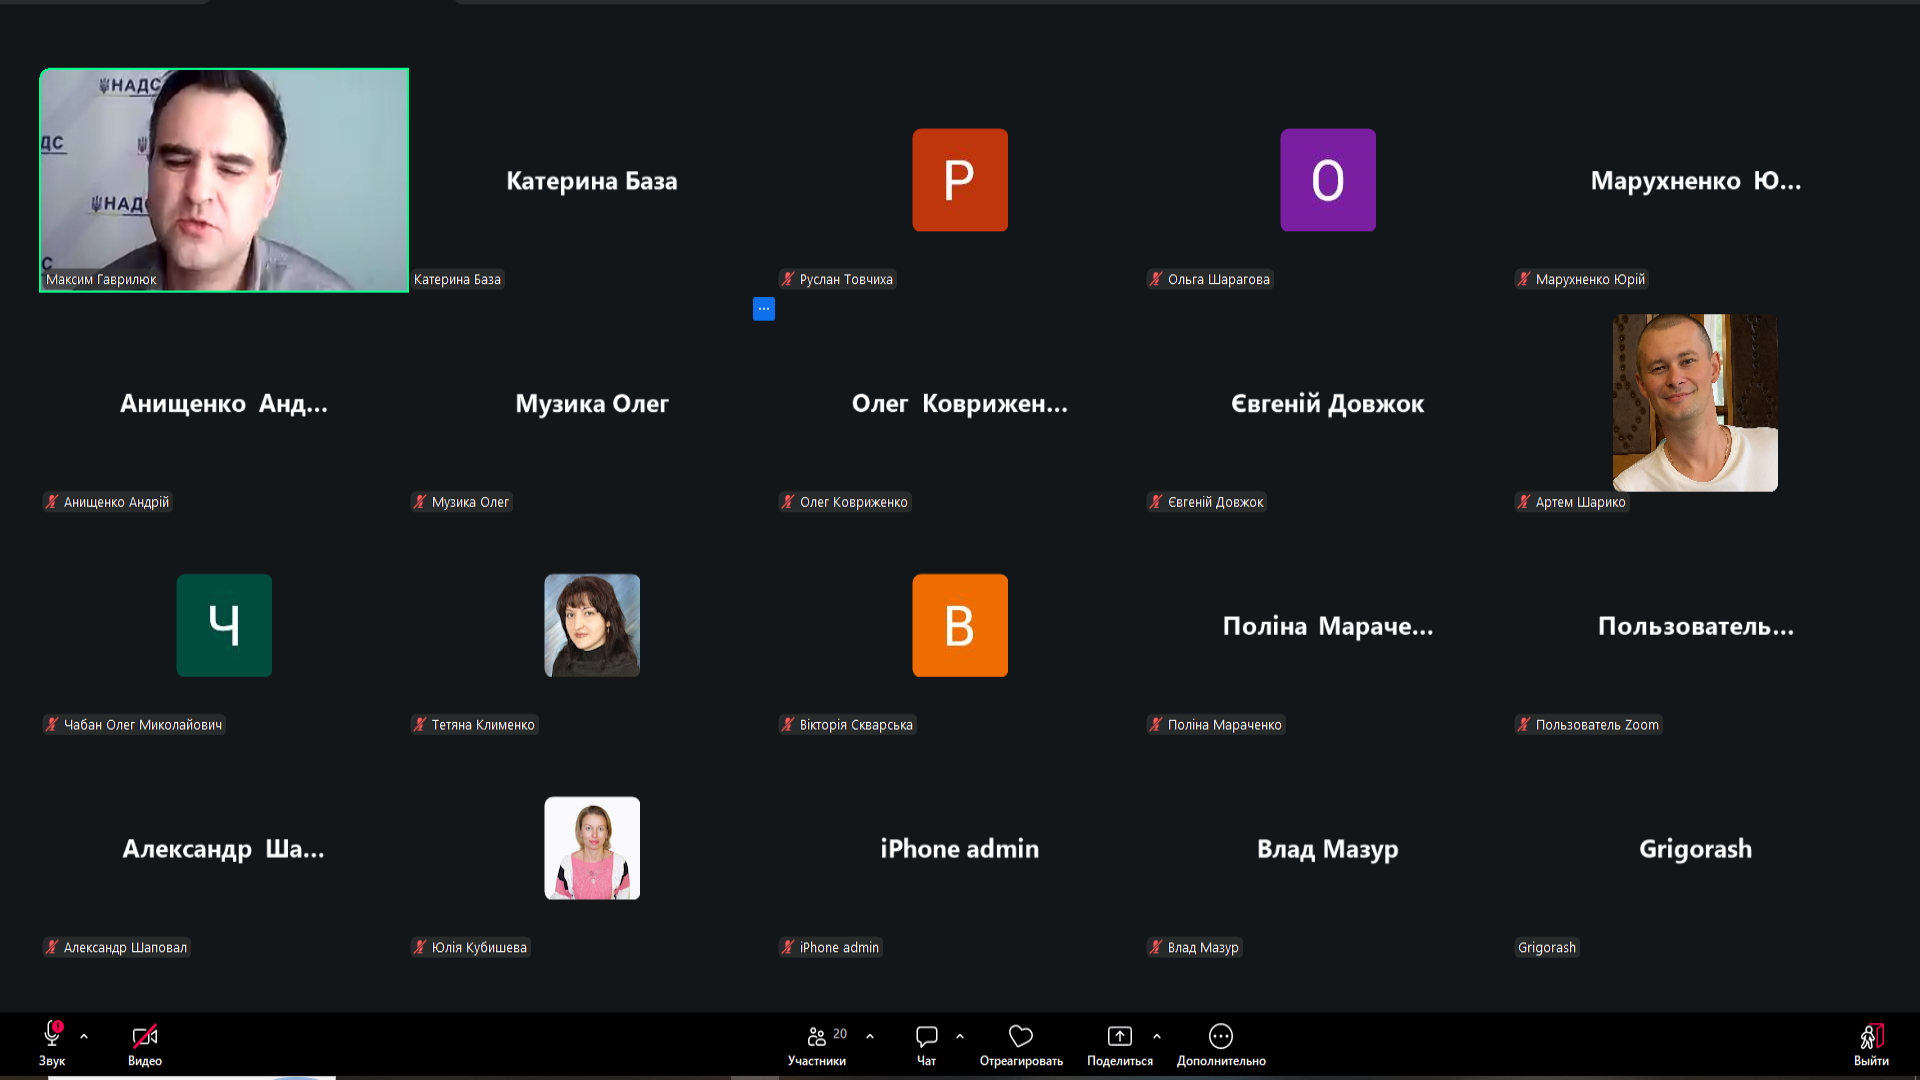
Task: Click the muted mic icon beside Руслан Товчиха
Action: 788,279
